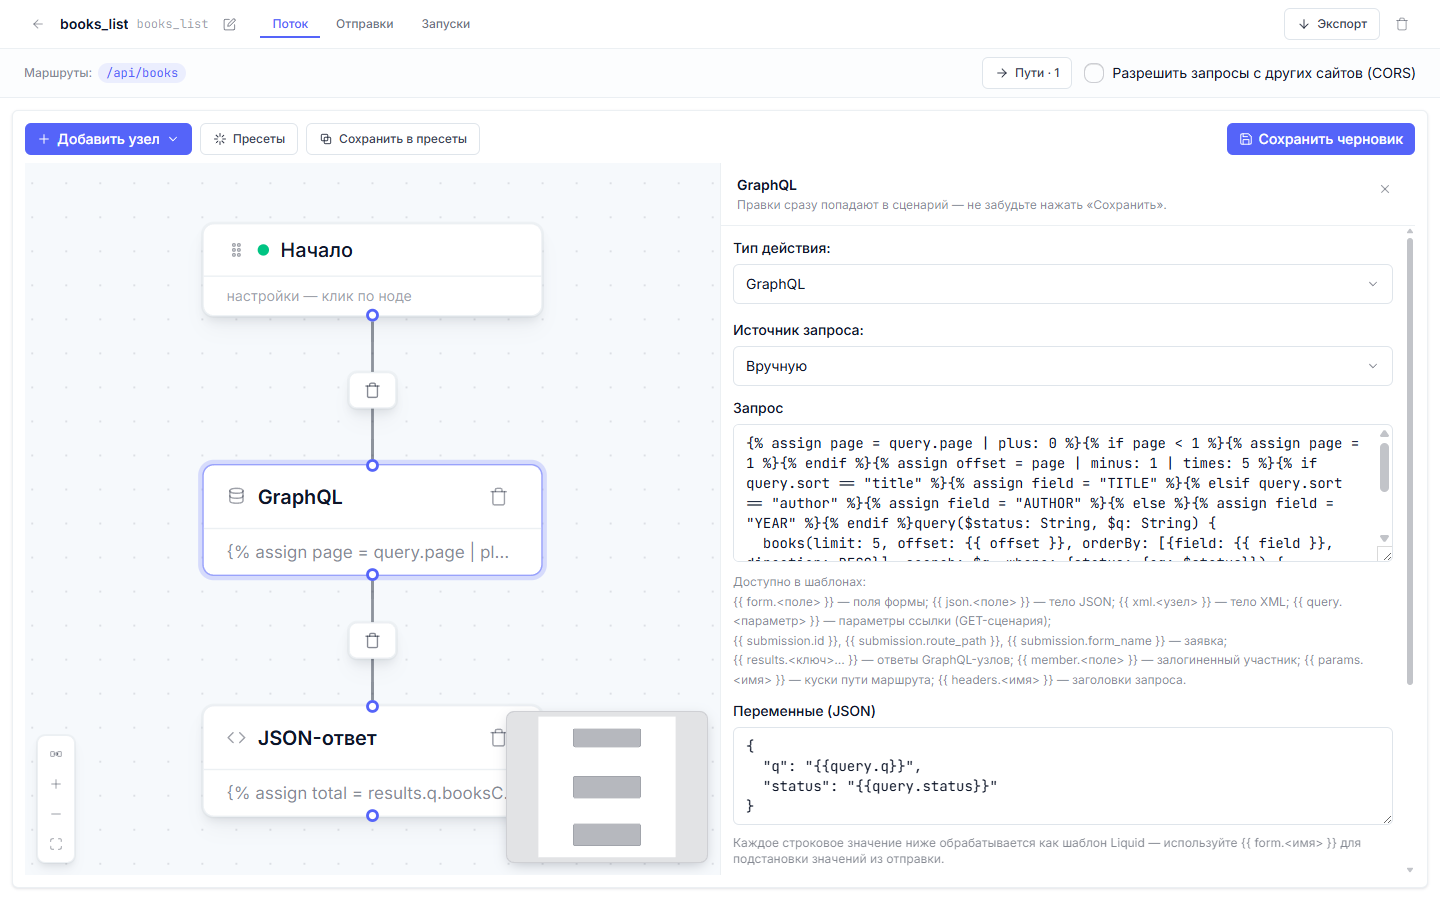Click the books_list slug next to the scenario title
This screenshot has height=900, width=1440.
[x=172, y=24]
